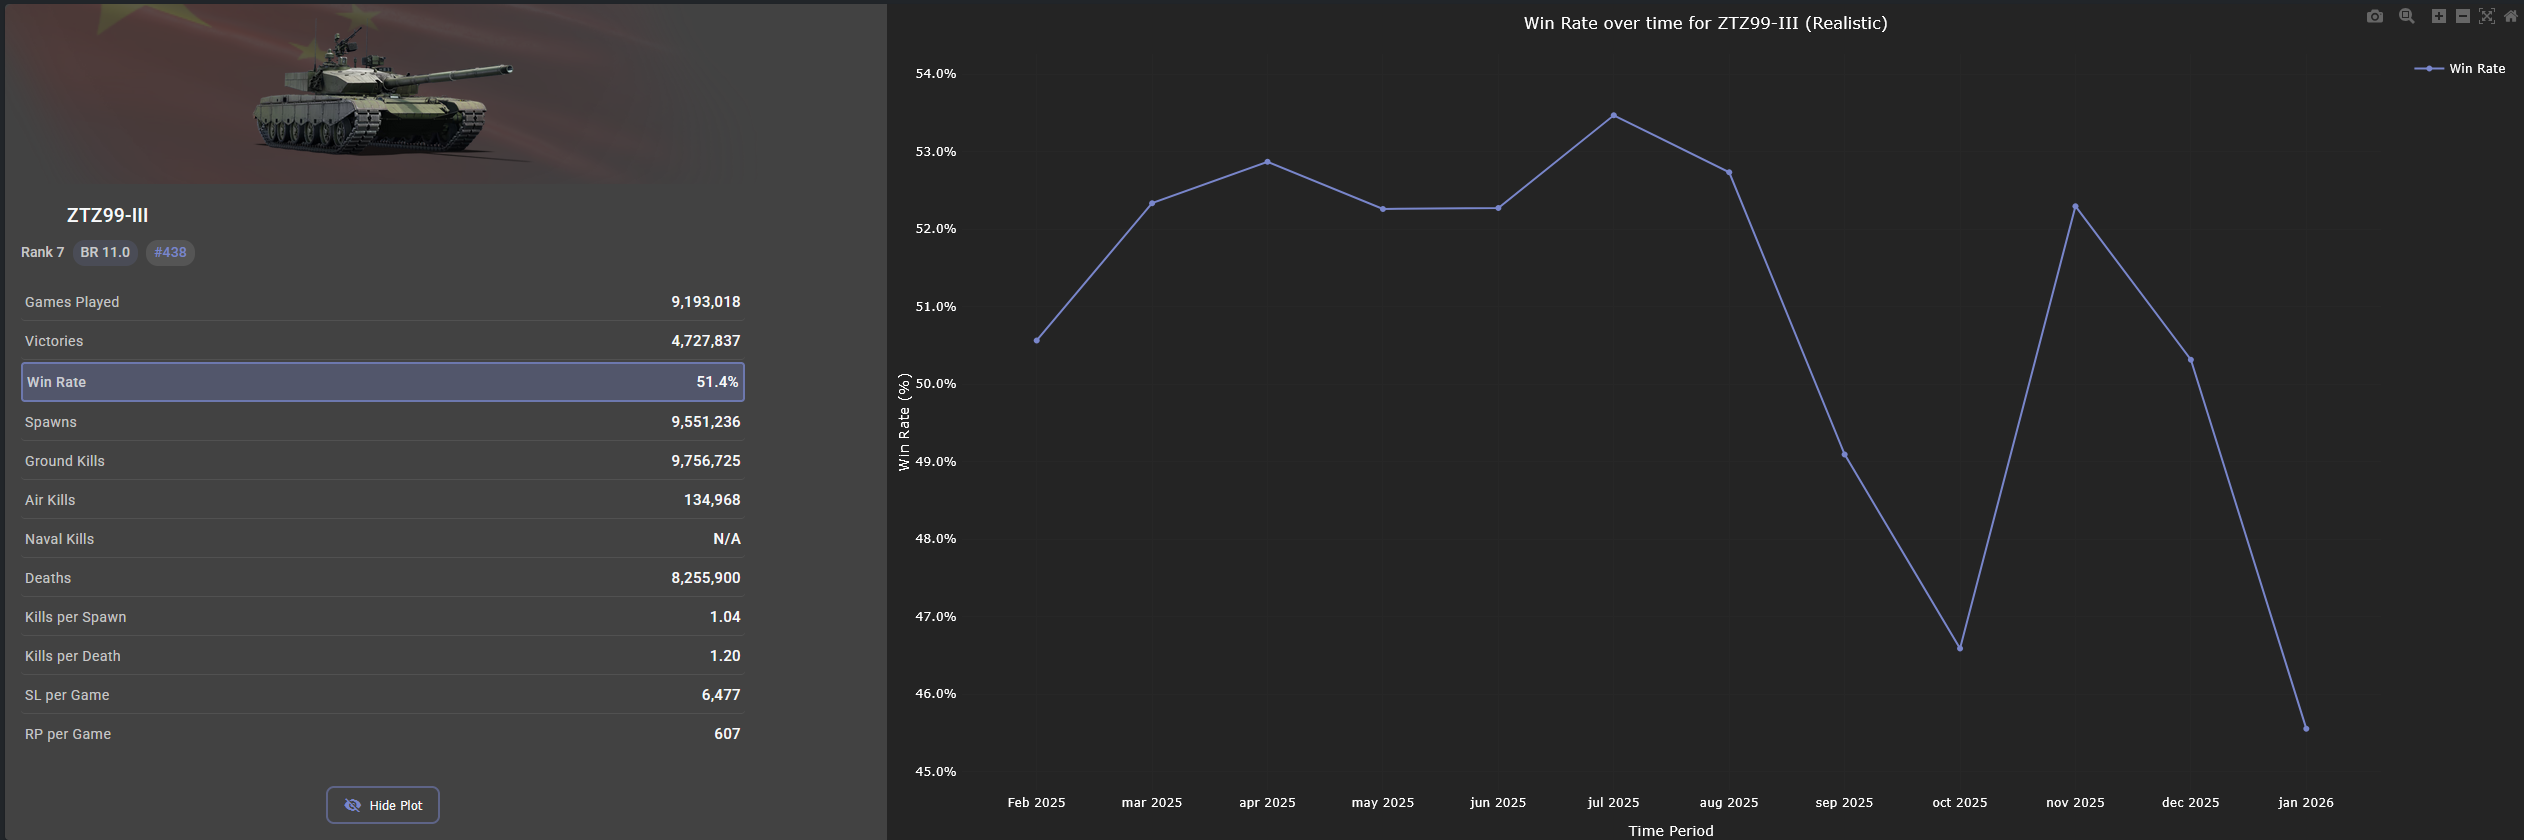Download plot as PNG with camera icon
The height and width of the screenshot is (840, 2524).
tap(2375, 16)
